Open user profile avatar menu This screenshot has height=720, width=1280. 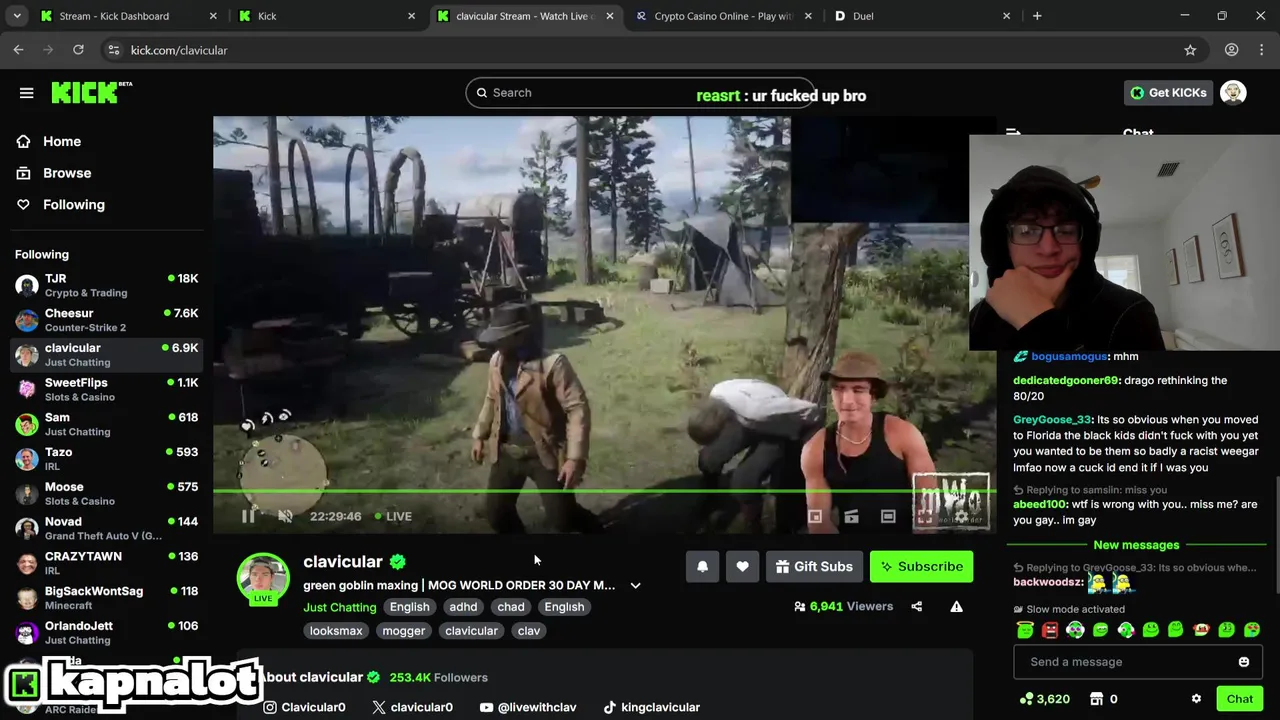tap(1233, 92)
